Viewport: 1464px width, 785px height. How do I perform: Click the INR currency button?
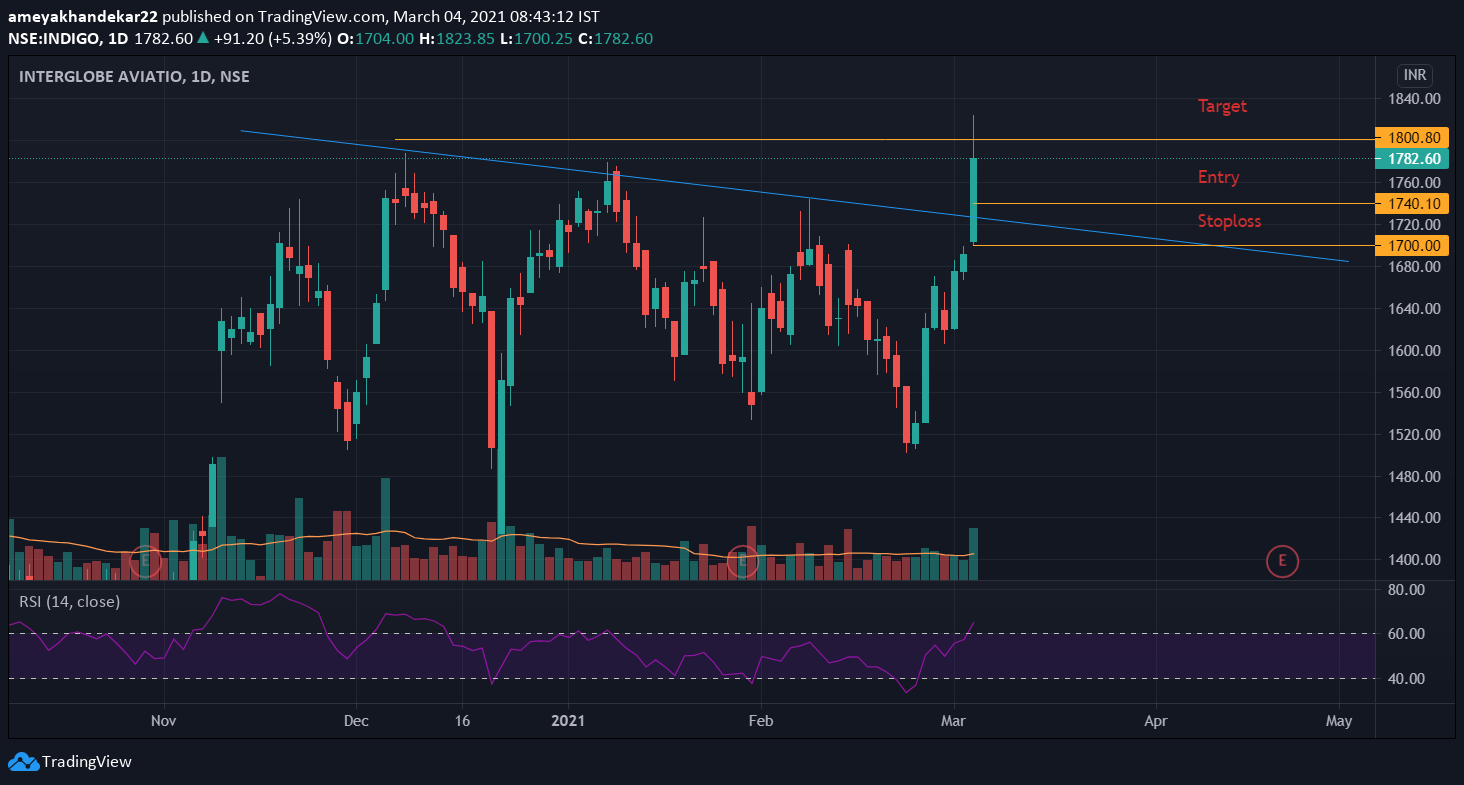tap(1415, 75)
